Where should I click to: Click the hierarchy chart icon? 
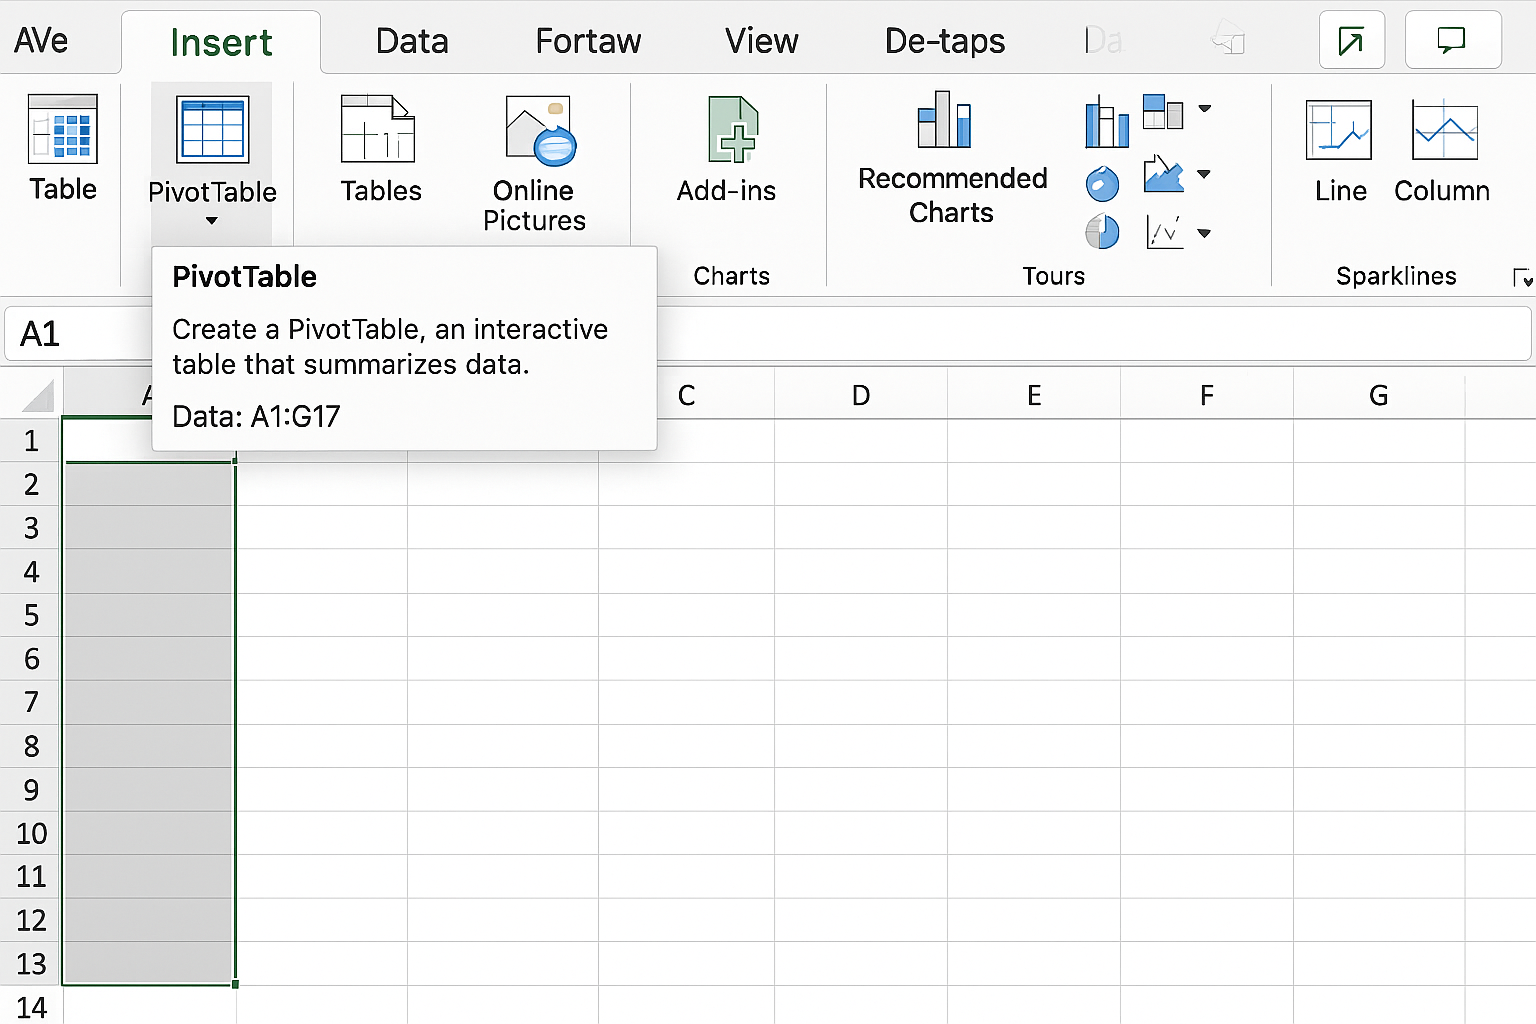pos(1162,111)
